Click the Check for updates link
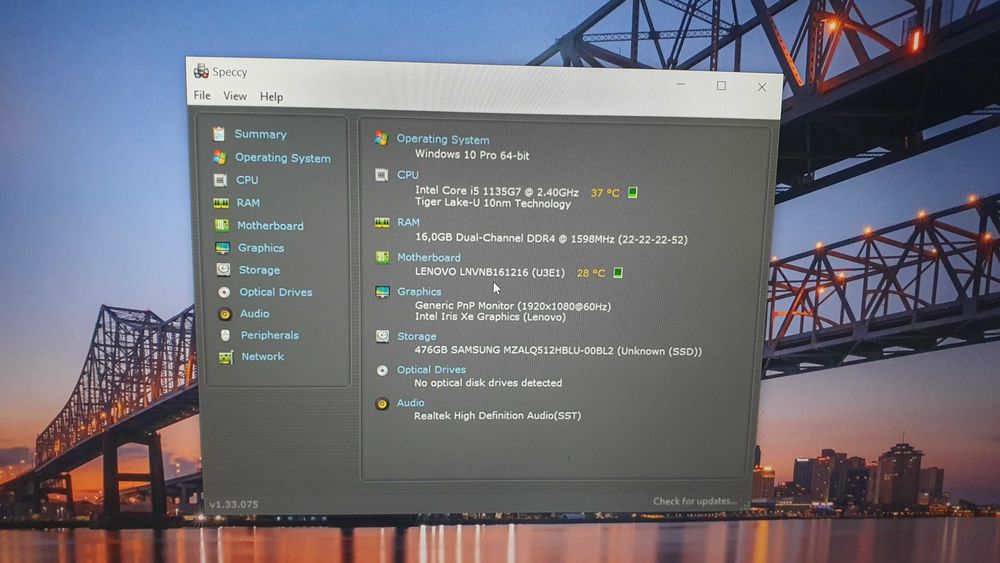This screenshot has height=563, width=1000. point(695,501)
